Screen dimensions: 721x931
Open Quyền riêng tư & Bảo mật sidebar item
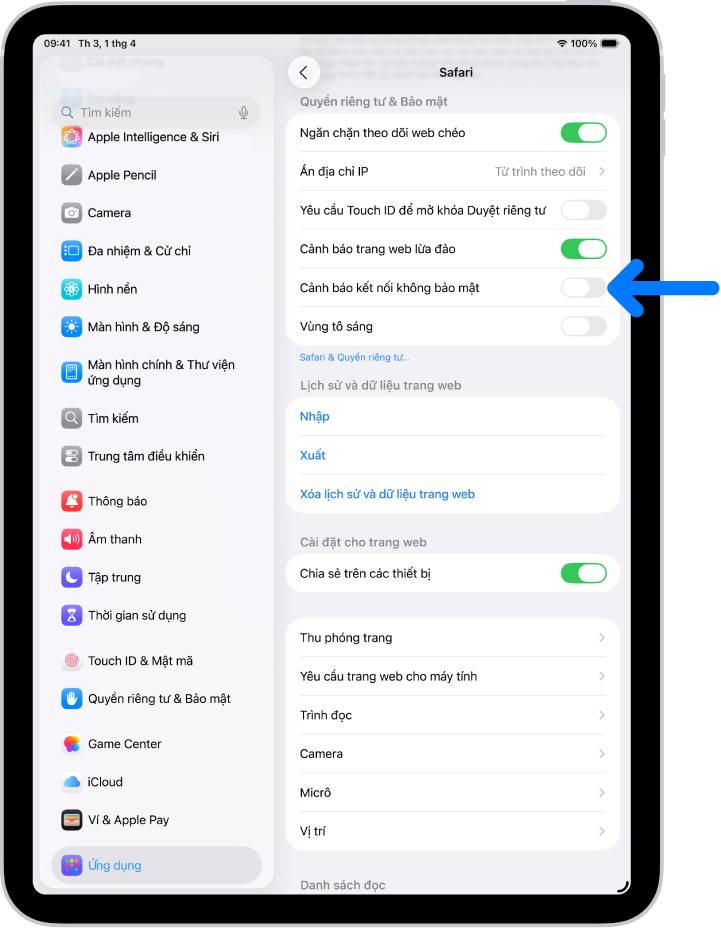tap(157, 698)
